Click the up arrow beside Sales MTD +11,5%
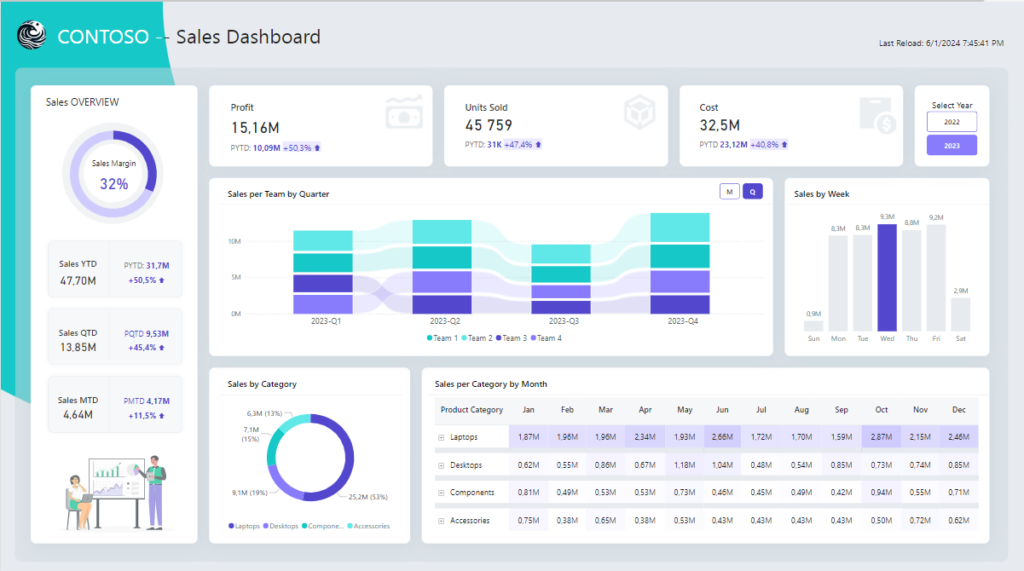 [x=161, y=416]
